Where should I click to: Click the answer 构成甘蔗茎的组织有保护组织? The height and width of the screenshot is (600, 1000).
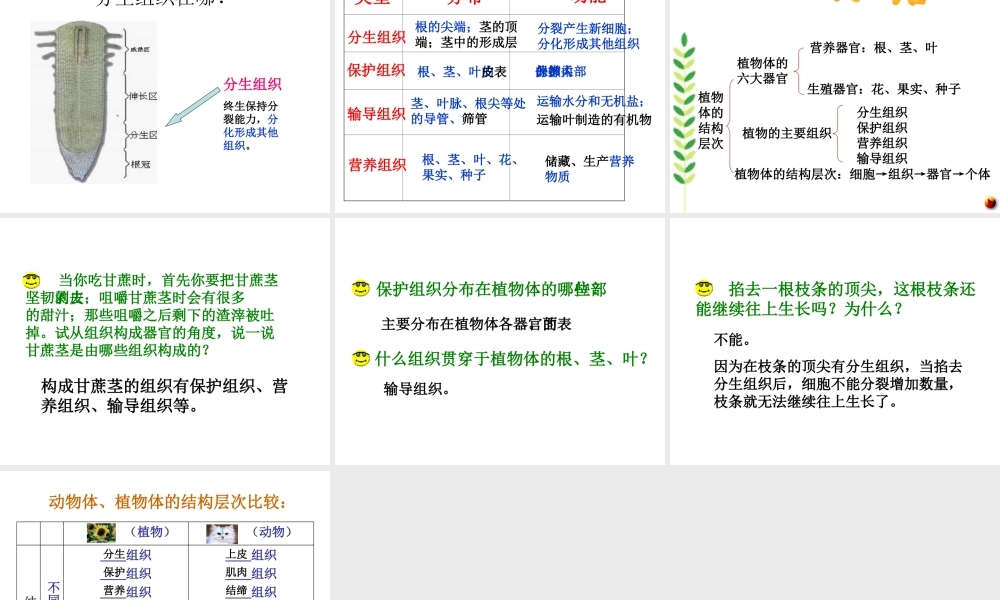(x=165, y=395)
